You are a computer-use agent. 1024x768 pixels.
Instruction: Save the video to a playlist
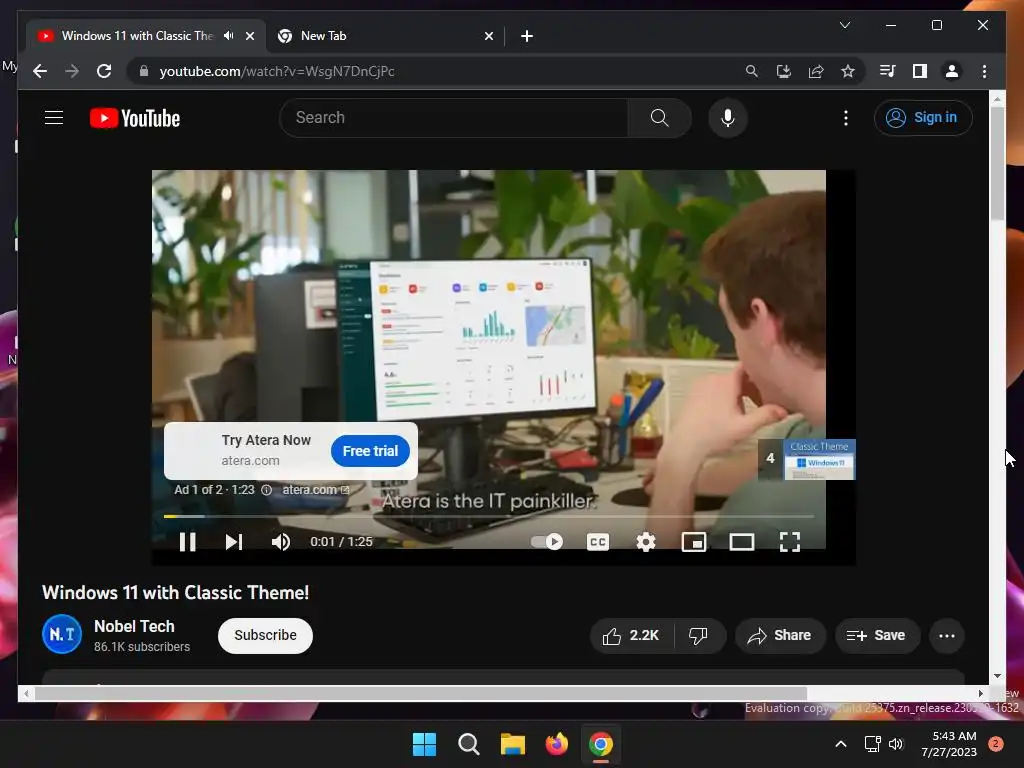(876, 635)
